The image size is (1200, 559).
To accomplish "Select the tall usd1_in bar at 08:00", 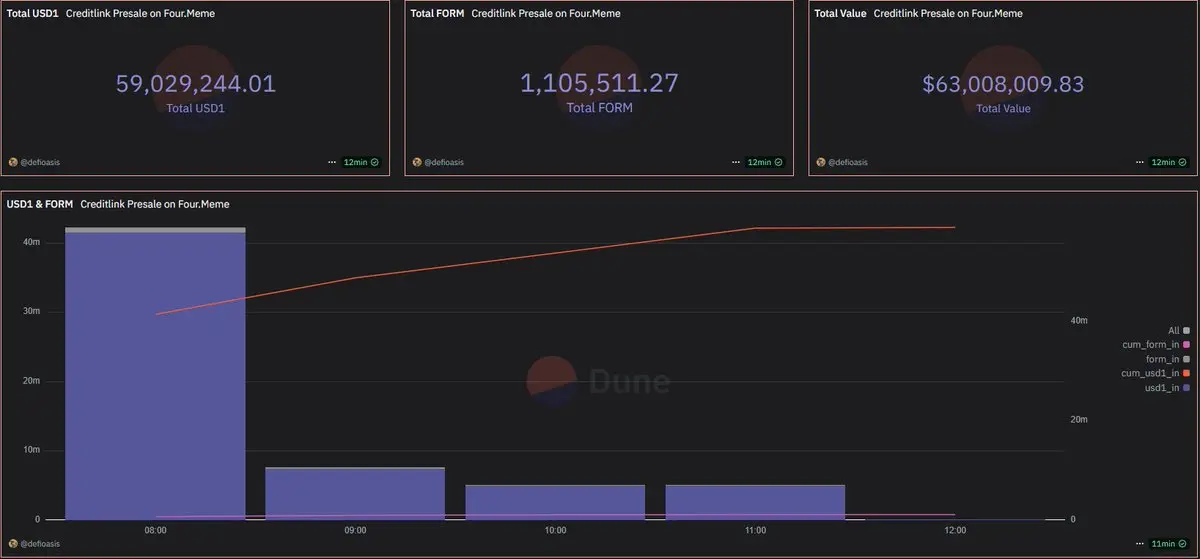I will 155,375.
